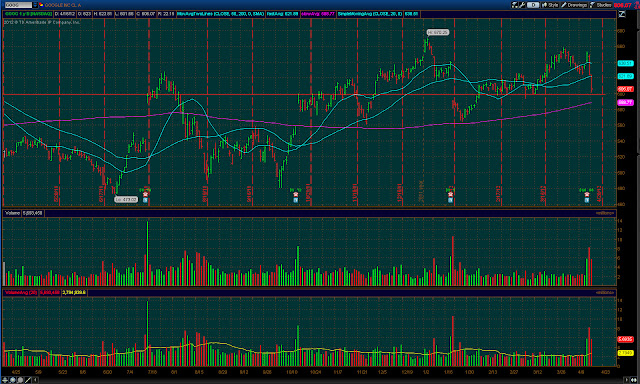
Task: Click the colored icon beside GOOGLE INC name
Action: [41, 5]
